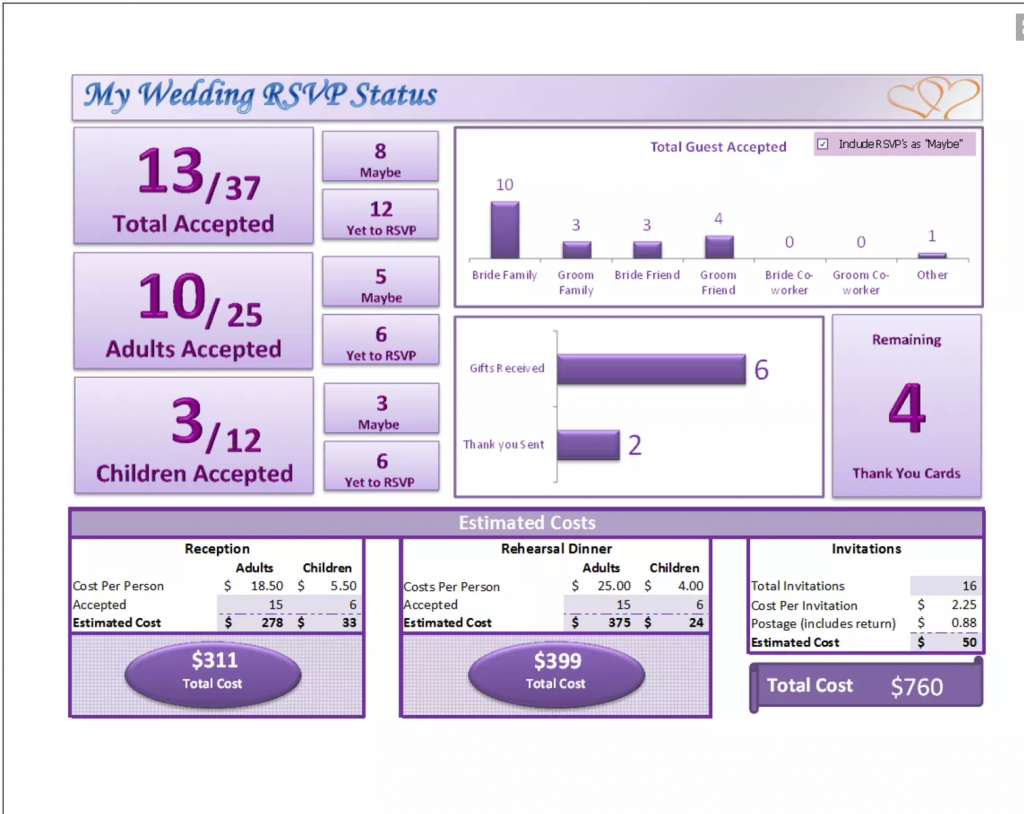Click the My Wedding RSVP Status title

(258, 96)
